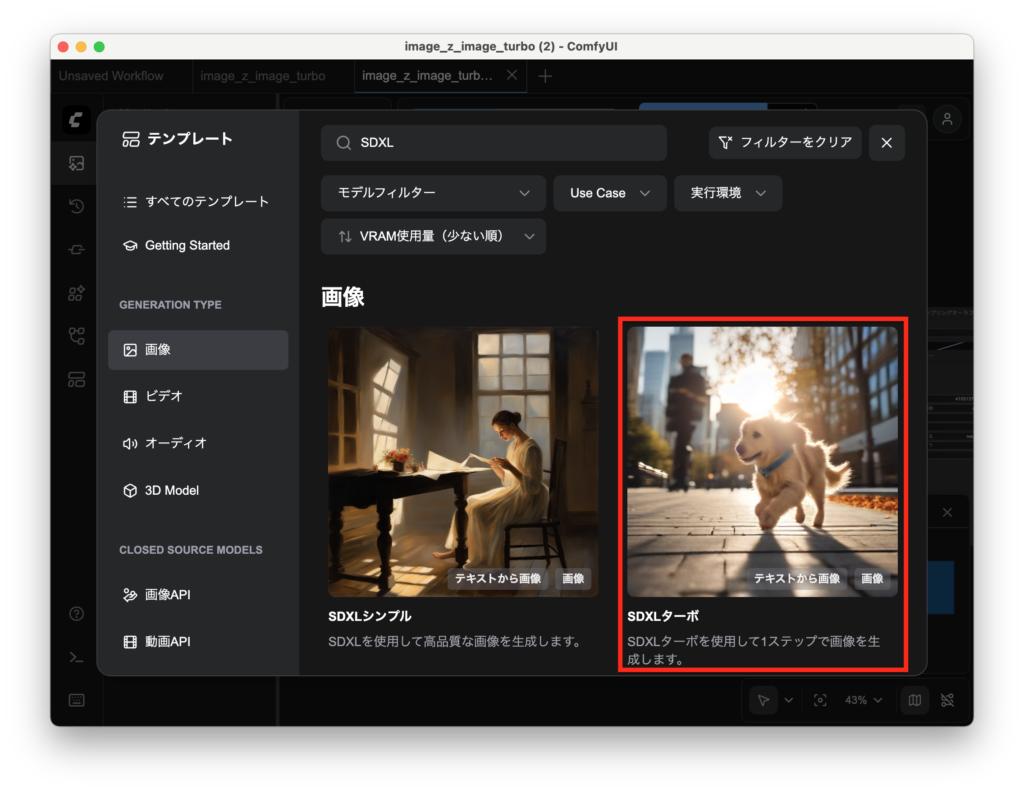
Task: Open the 43% zoom level dropdown
Action: 864,700
